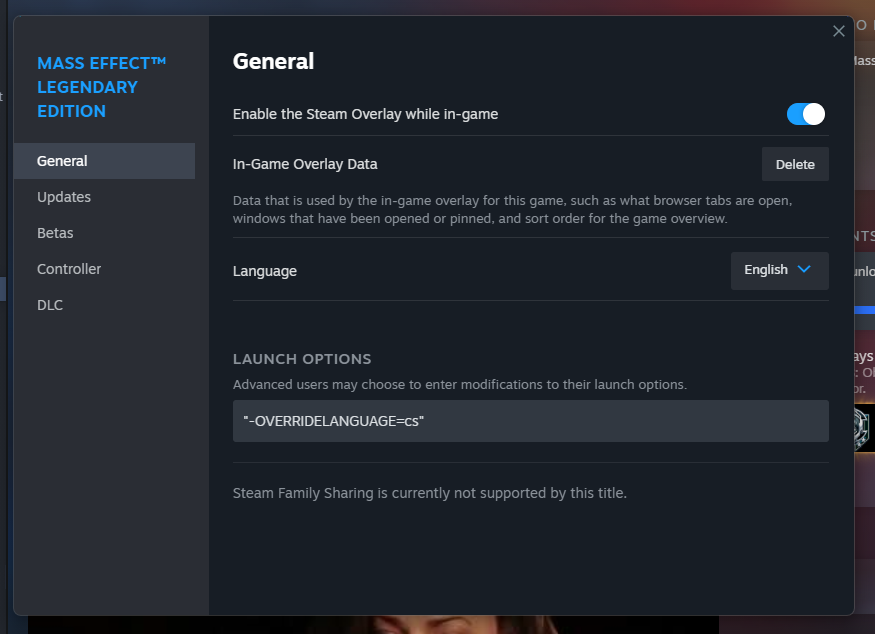Open the Controller settings tab

[104, 269]
